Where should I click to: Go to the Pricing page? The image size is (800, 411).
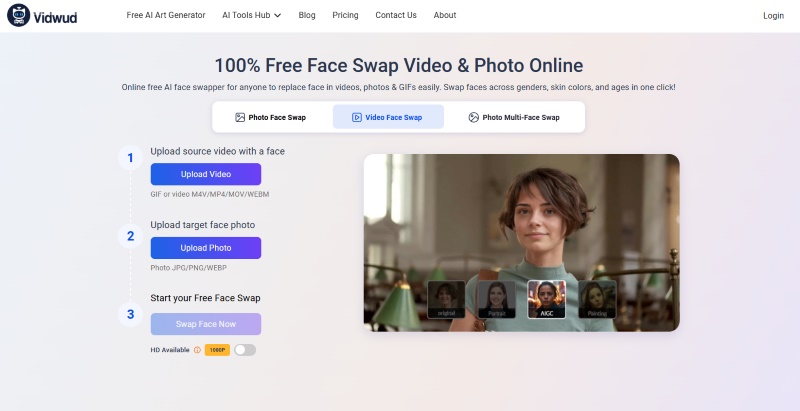(x=345, y=15)
